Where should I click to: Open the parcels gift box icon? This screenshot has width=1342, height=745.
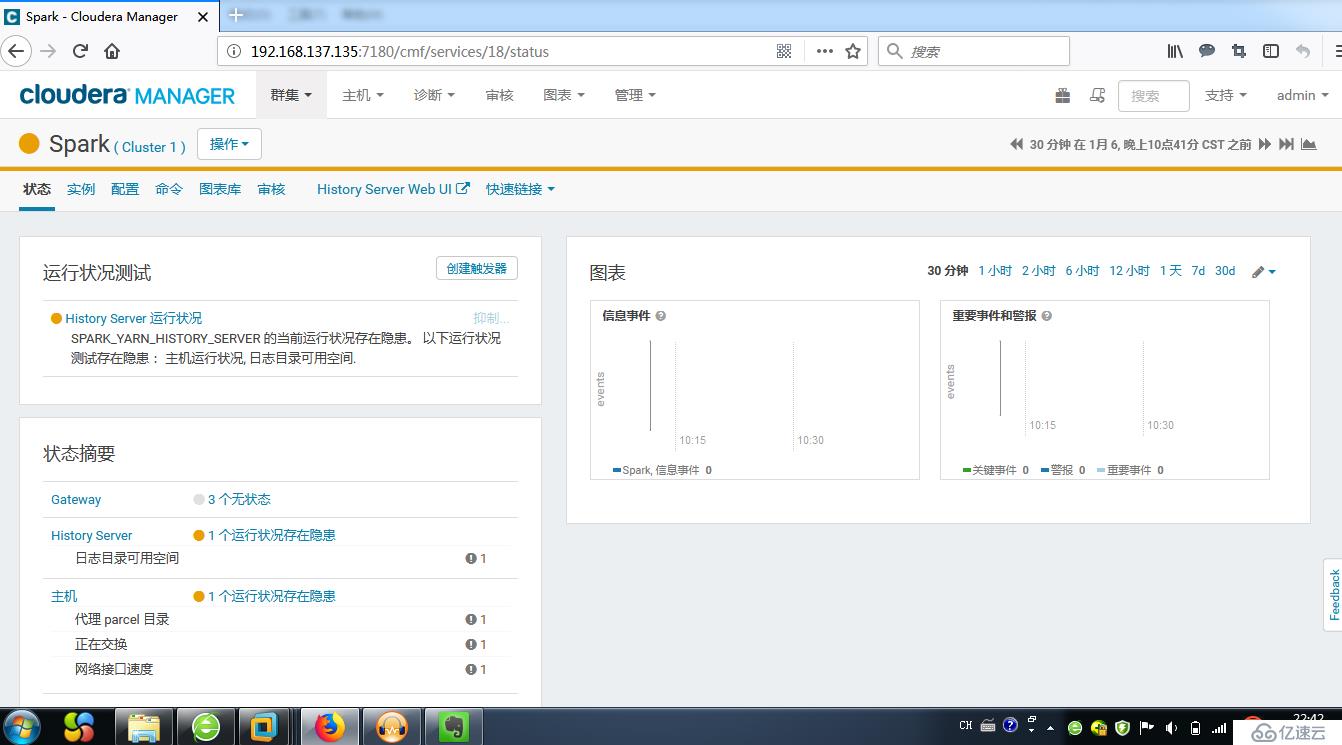pyautogui.click(x=1063, y=95)
